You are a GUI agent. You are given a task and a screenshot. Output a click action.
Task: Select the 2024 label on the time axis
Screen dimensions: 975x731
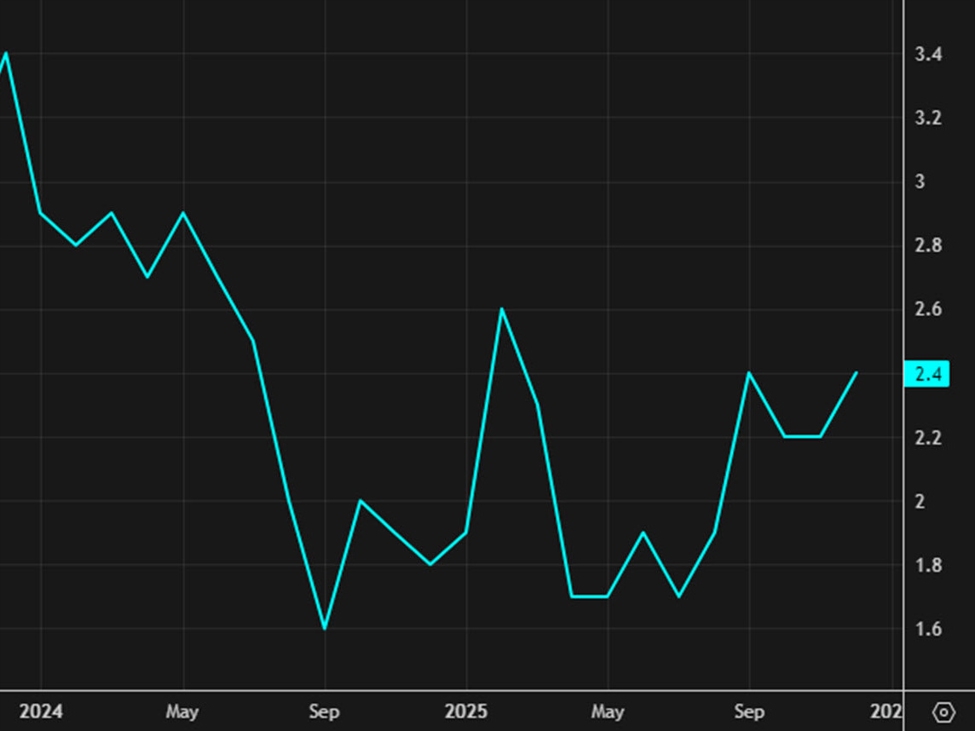point(44,712)
